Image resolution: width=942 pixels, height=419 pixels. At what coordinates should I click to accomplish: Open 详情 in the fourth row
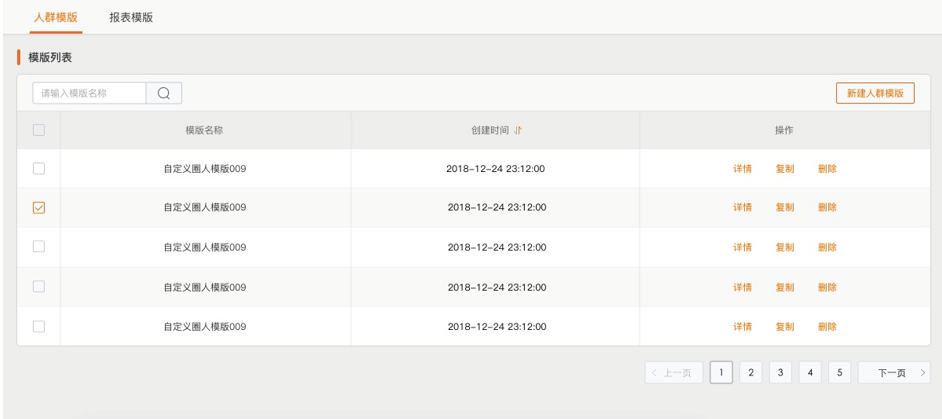[x=742, y=287]
